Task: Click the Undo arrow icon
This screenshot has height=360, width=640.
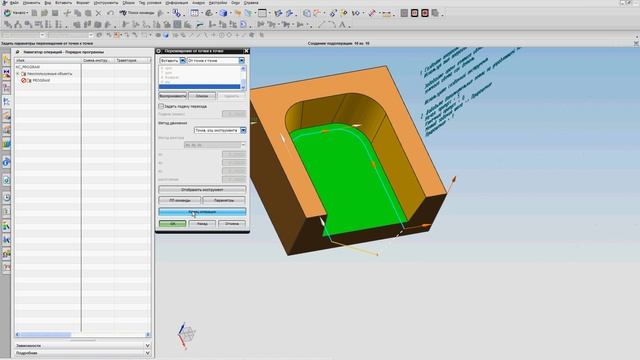Action: click(110, 13)
